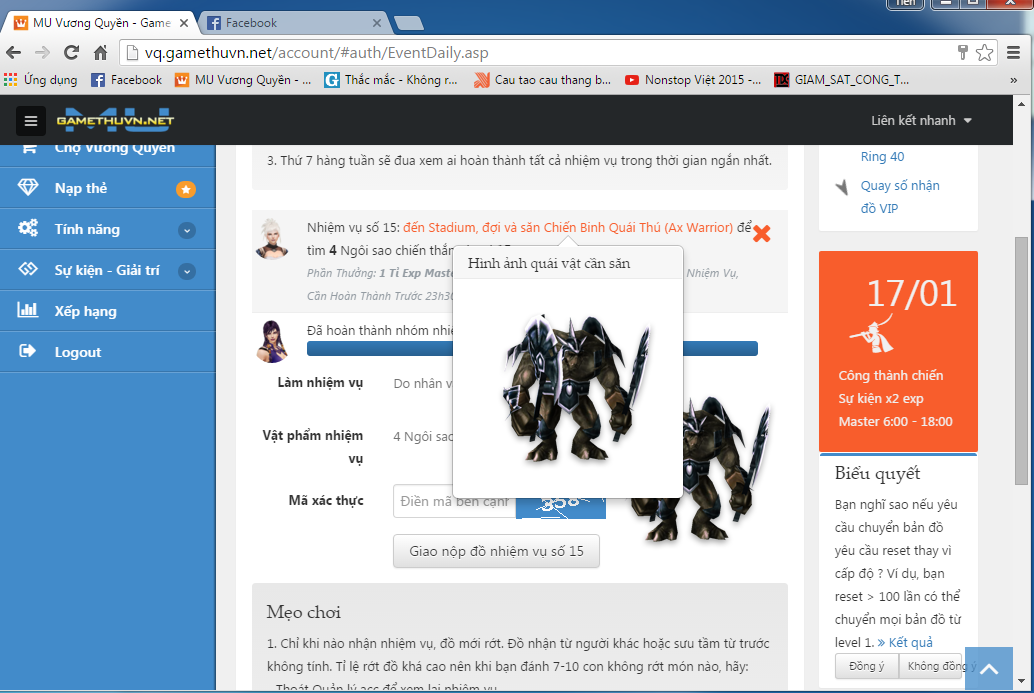Click the orange X on mission 15
The height and width of the screenshot is (693, 1034).
pos(761,233)
